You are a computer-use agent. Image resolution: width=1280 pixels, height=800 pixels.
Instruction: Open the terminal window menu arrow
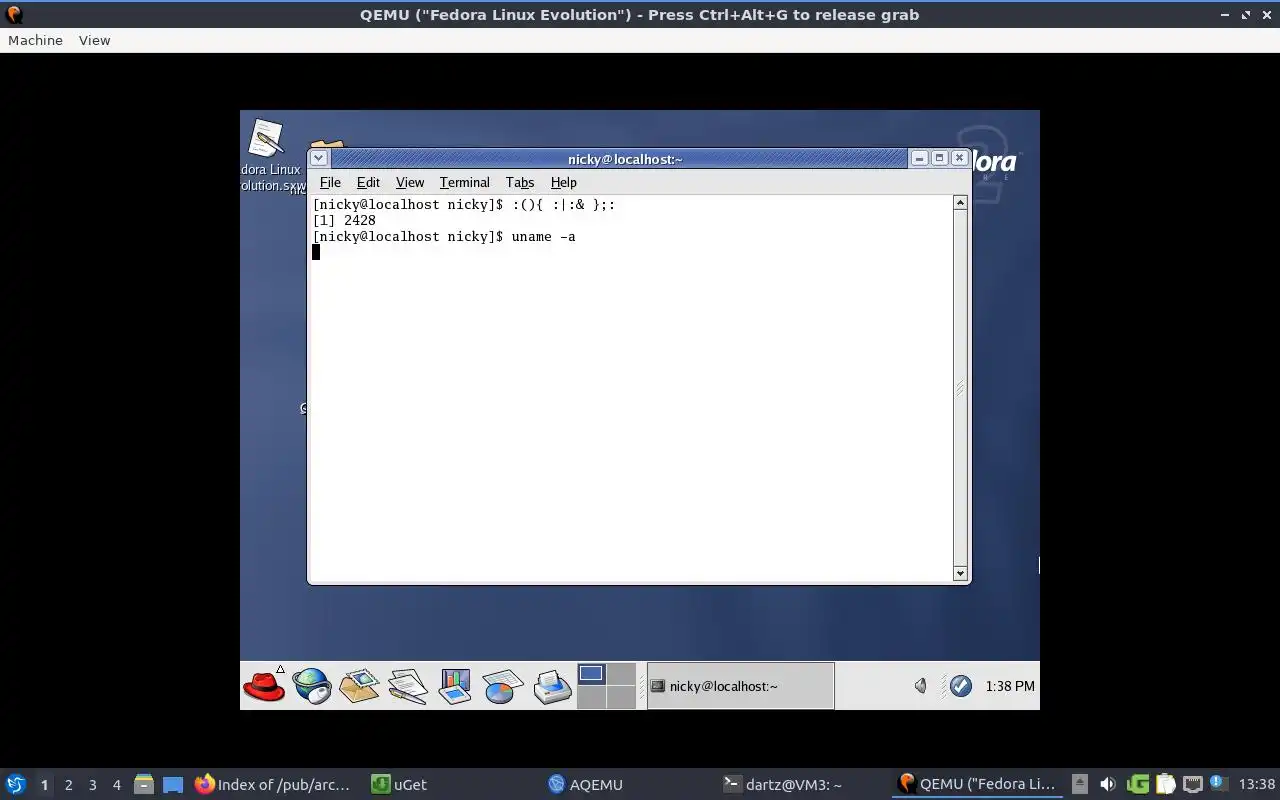coord(318,158)
